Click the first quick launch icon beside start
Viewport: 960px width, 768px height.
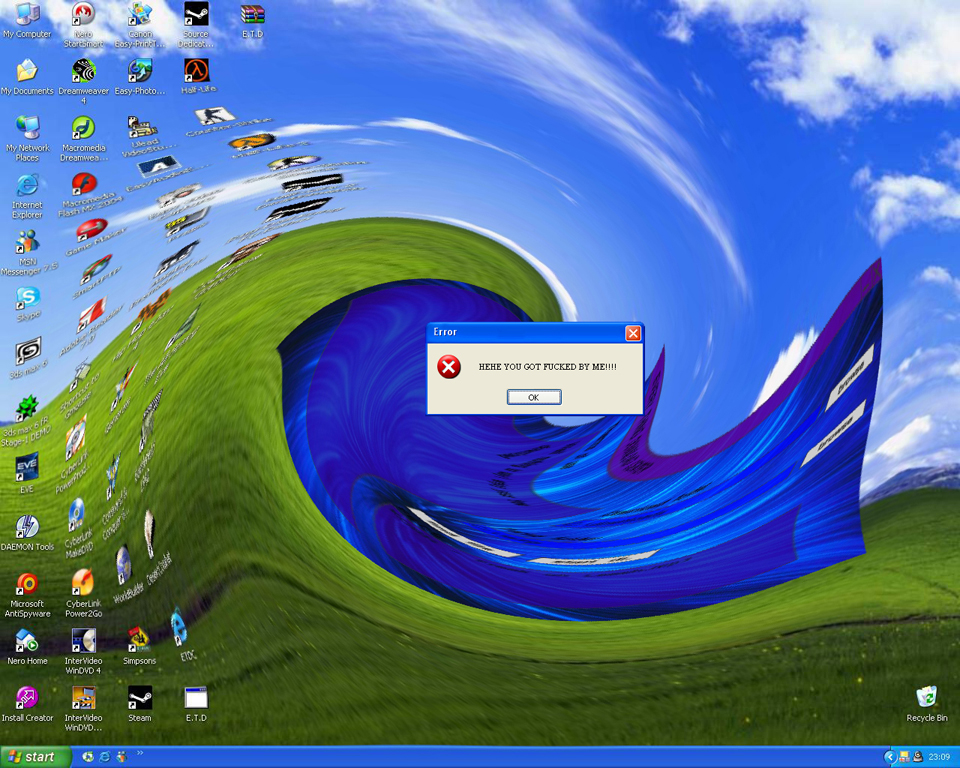pyautogui.click(x=88, y=757)
